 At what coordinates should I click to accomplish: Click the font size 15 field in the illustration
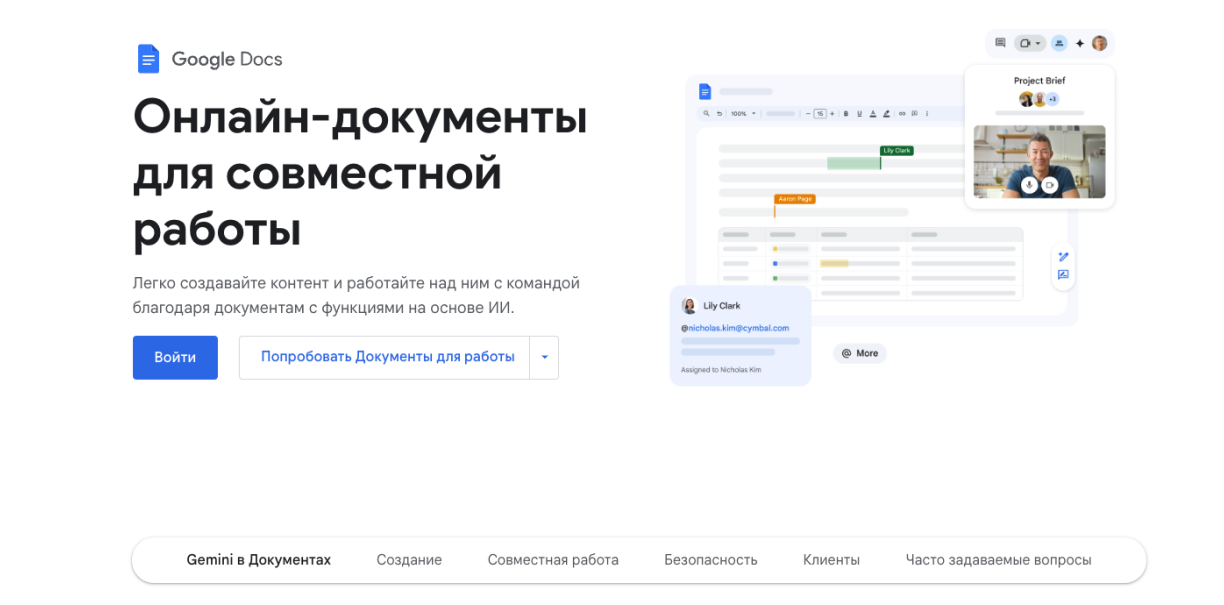(x=820, y=114)
